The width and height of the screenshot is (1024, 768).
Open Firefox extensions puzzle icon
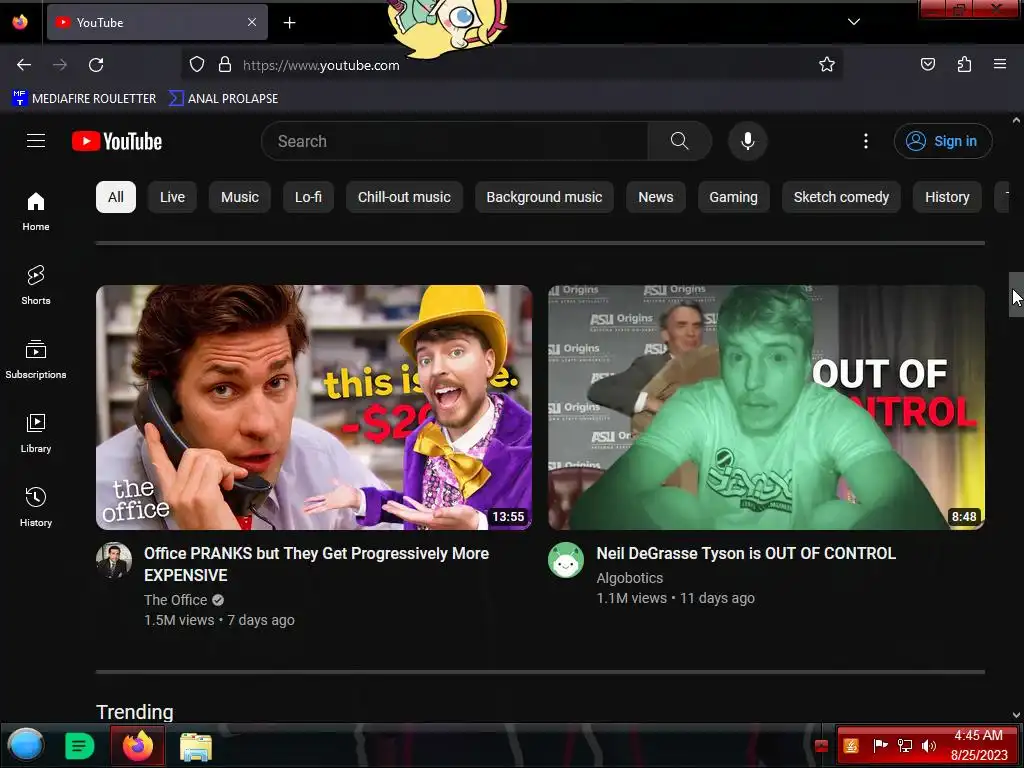click(964, 64)
